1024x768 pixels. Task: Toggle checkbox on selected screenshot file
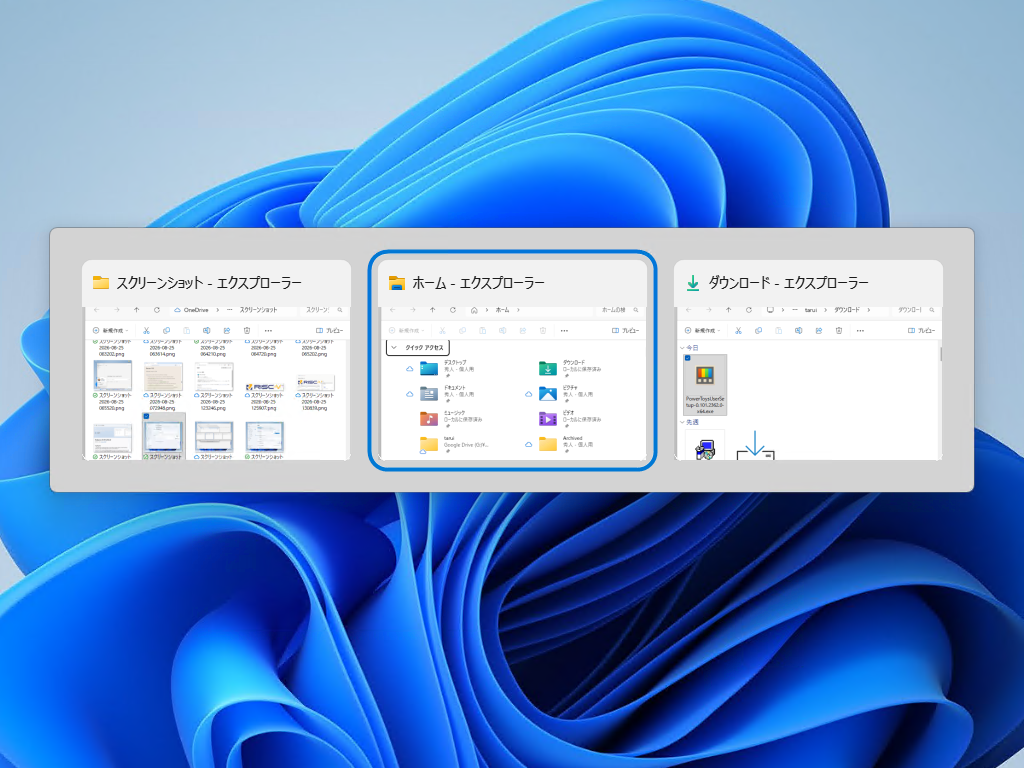pos(146,417)
